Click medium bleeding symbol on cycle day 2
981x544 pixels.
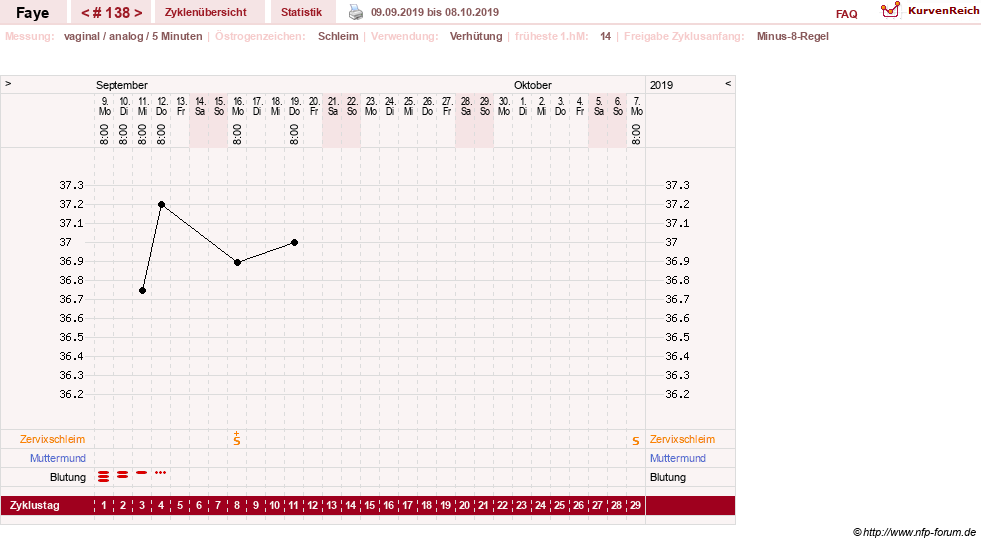coord(123,475)
